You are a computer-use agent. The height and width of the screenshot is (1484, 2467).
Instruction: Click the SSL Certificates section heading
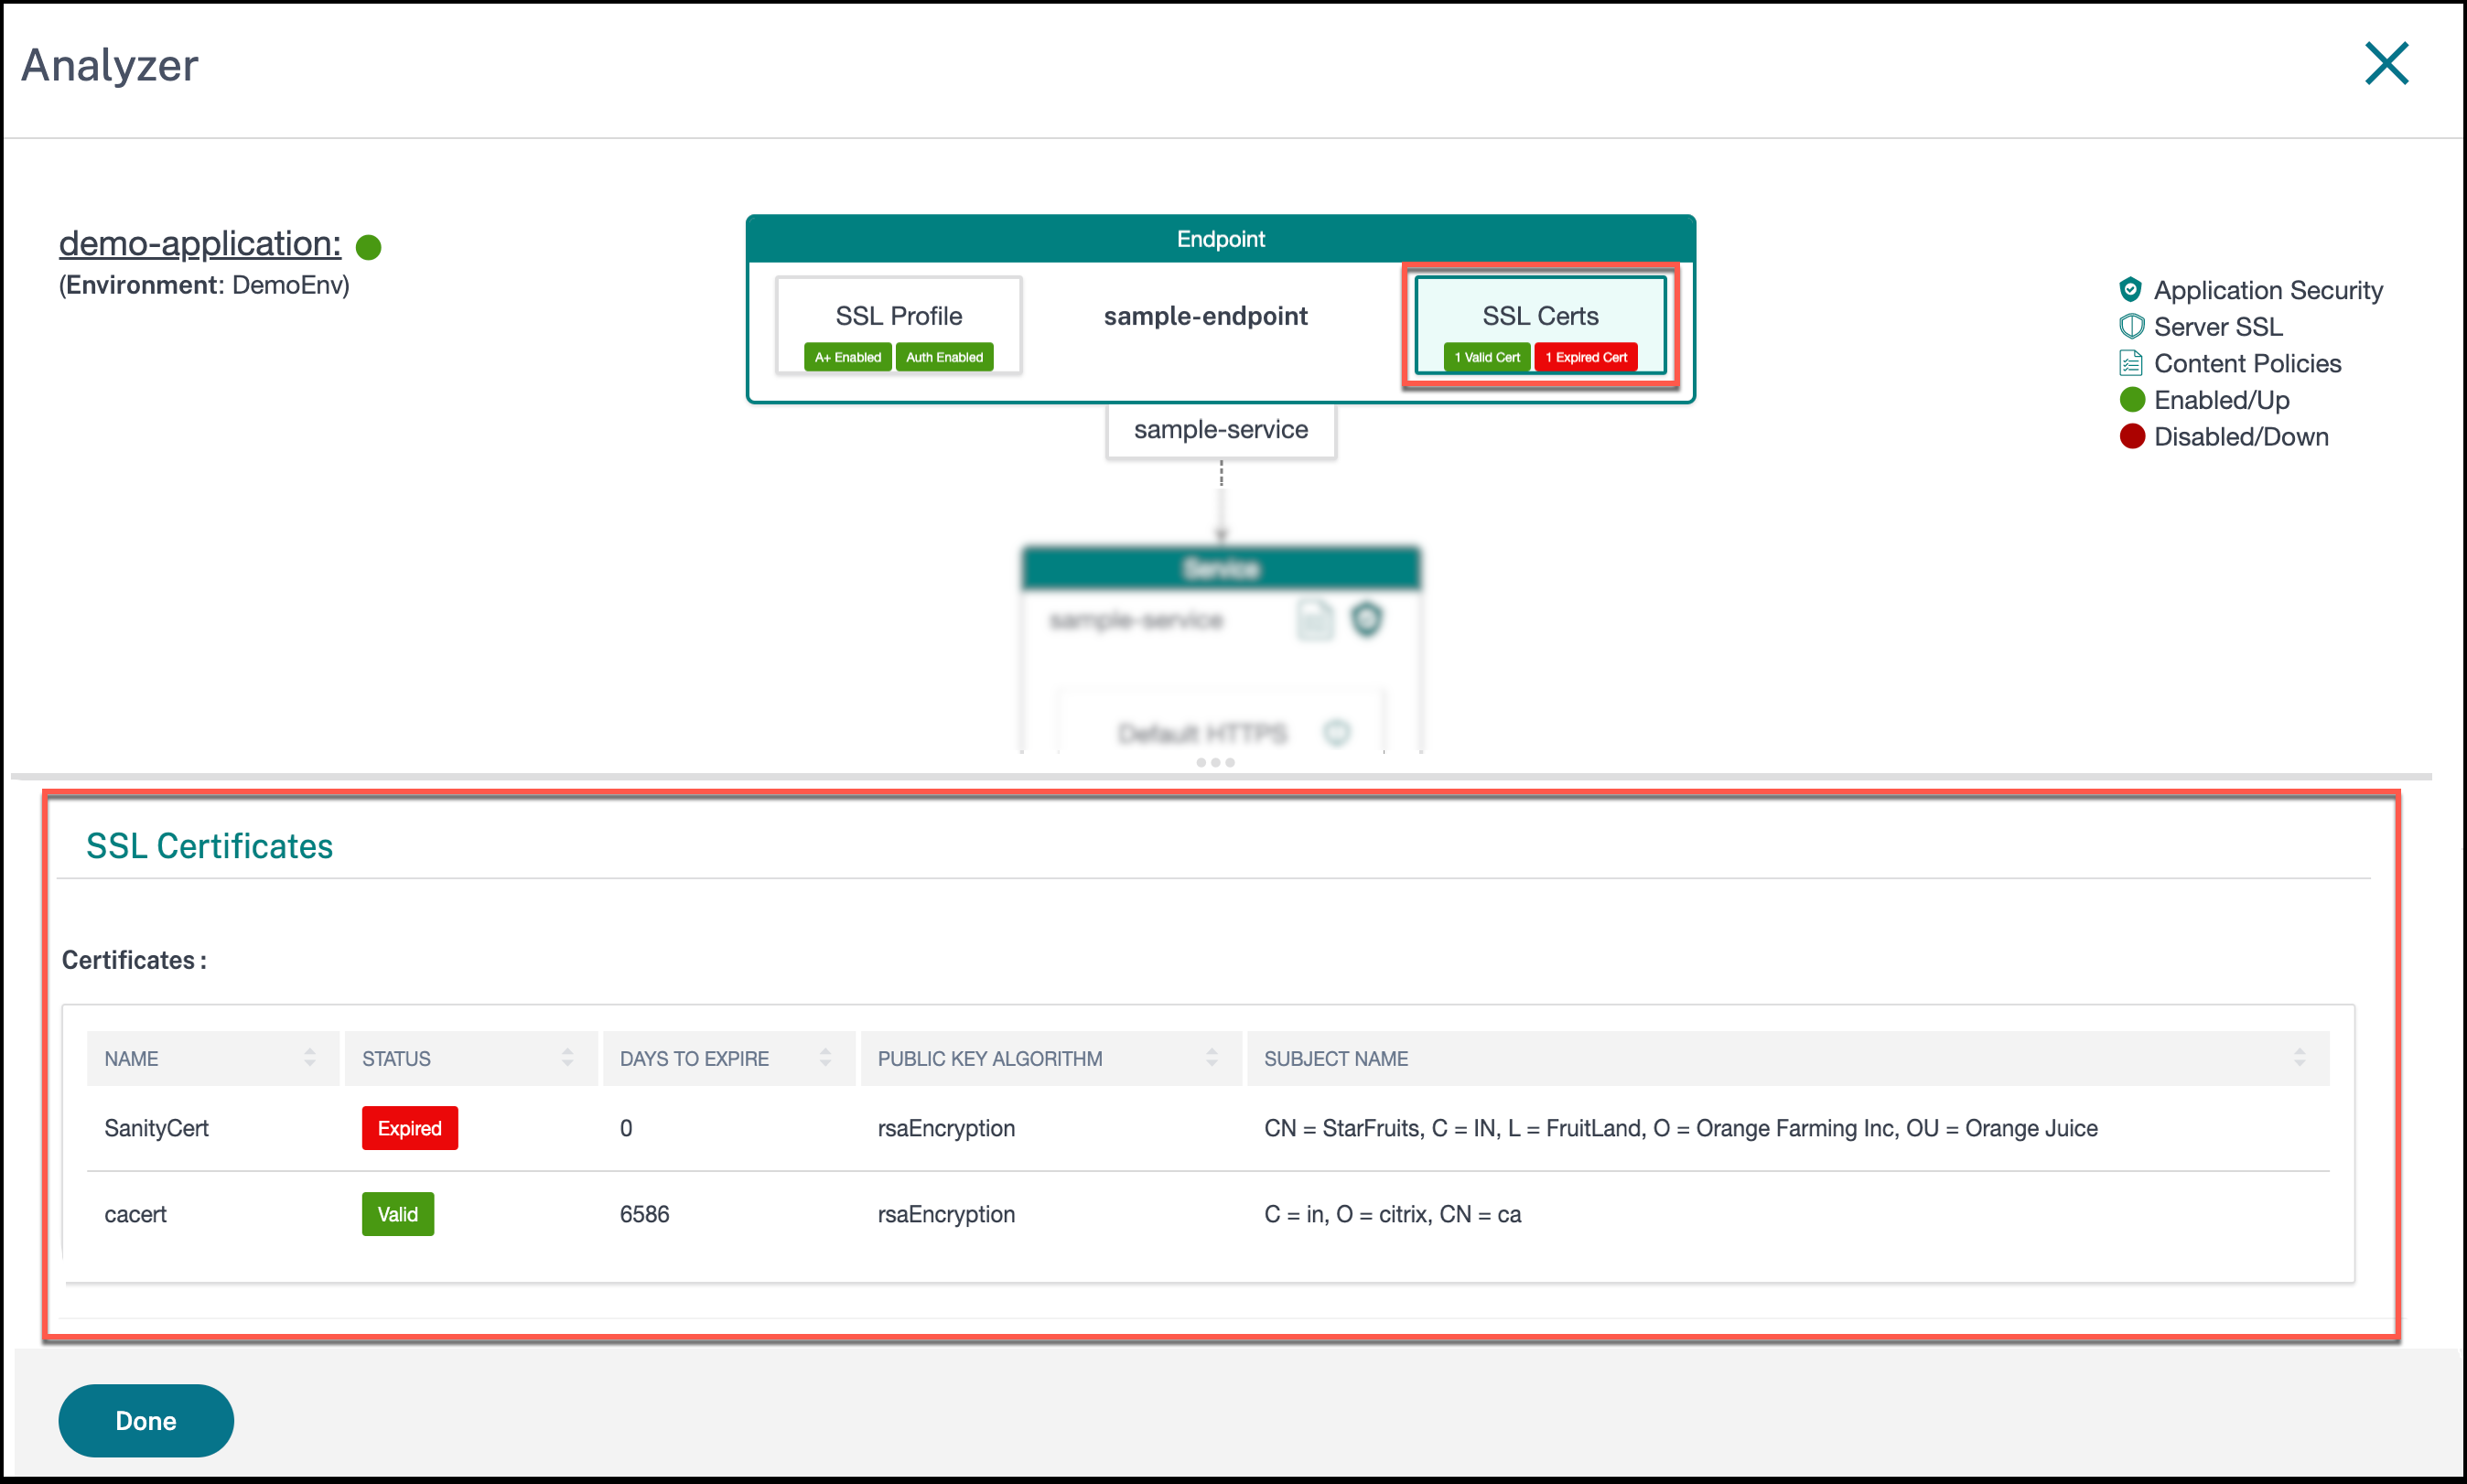tap(209, 846)
